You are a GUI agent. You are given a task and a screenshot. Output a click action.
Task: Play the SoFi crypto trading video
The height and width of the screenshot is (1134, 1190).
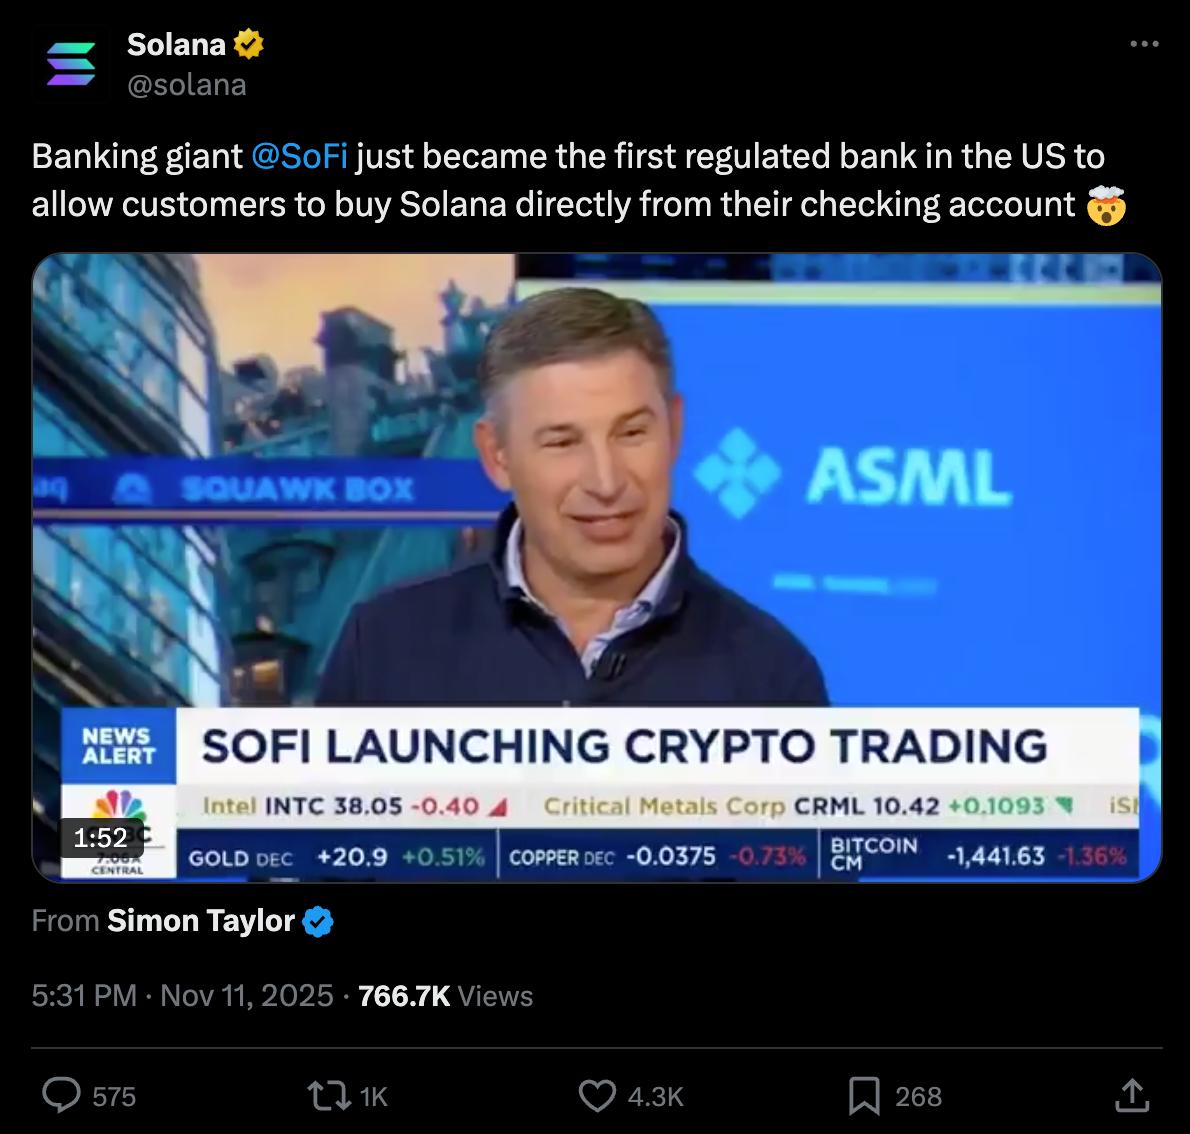point(596,567)
